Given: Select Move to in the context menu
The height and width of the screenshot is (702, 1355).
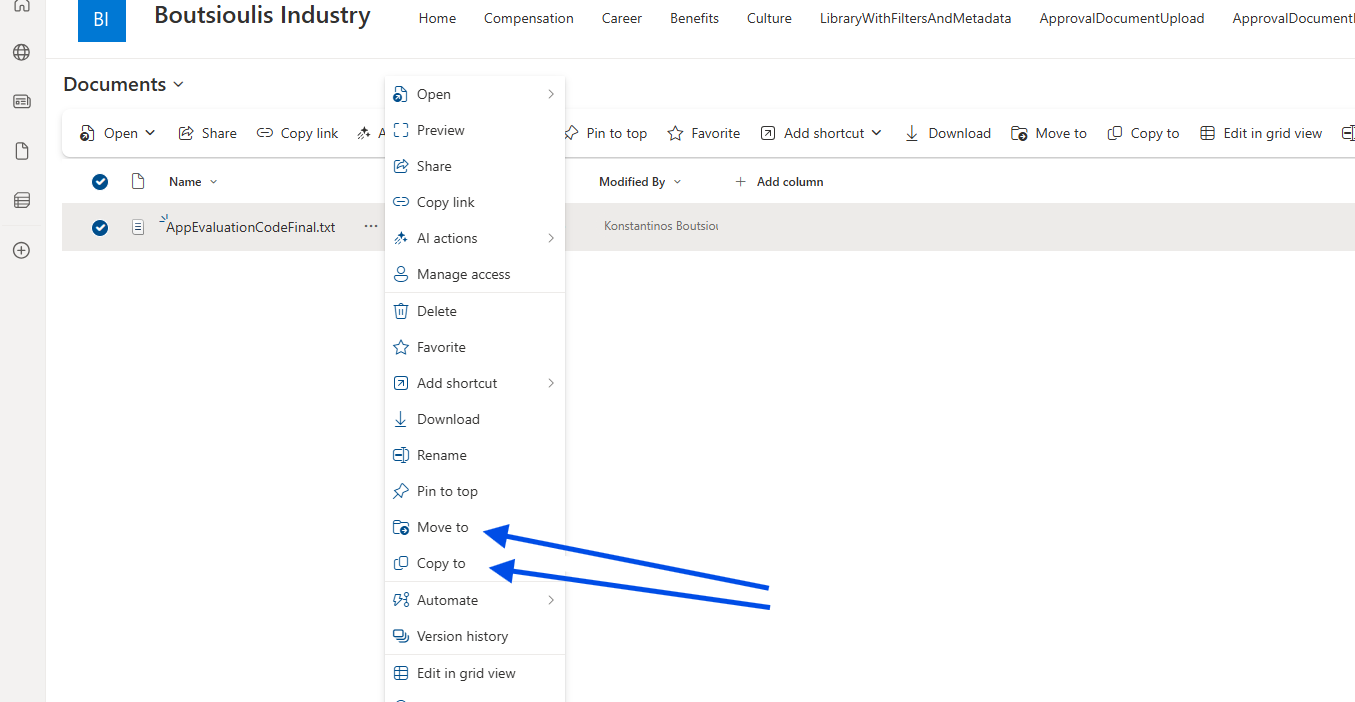Looking at the screenshot, I should 442,527.
